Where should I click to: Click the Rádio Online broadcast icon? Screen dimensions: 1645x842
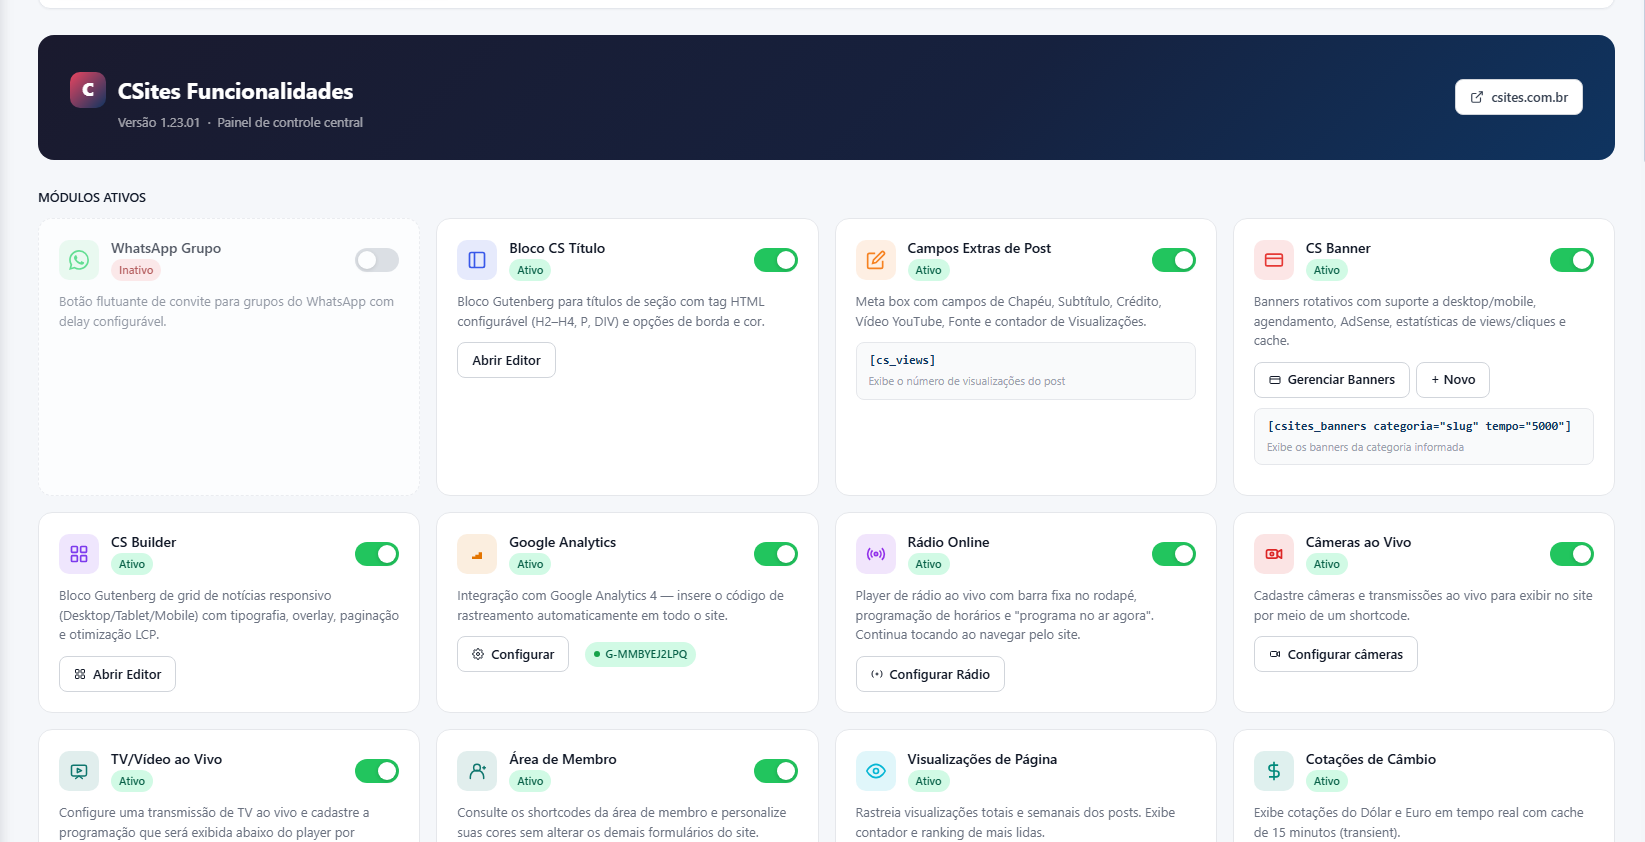[x=876, y=554]
